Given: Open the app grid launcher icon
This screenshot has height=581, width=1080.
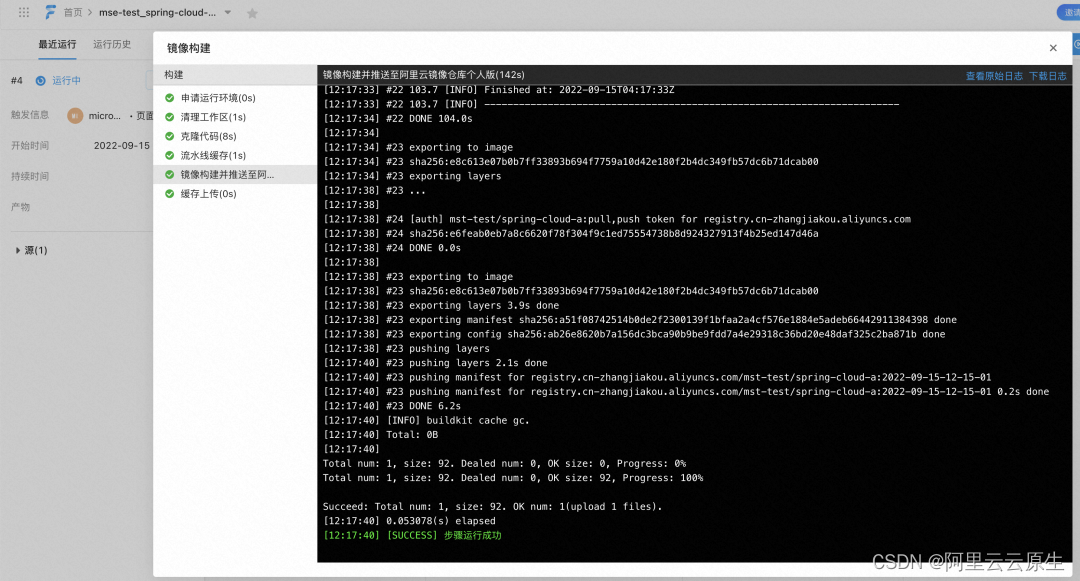Looking at the screenshot, I should pos(24,12).
